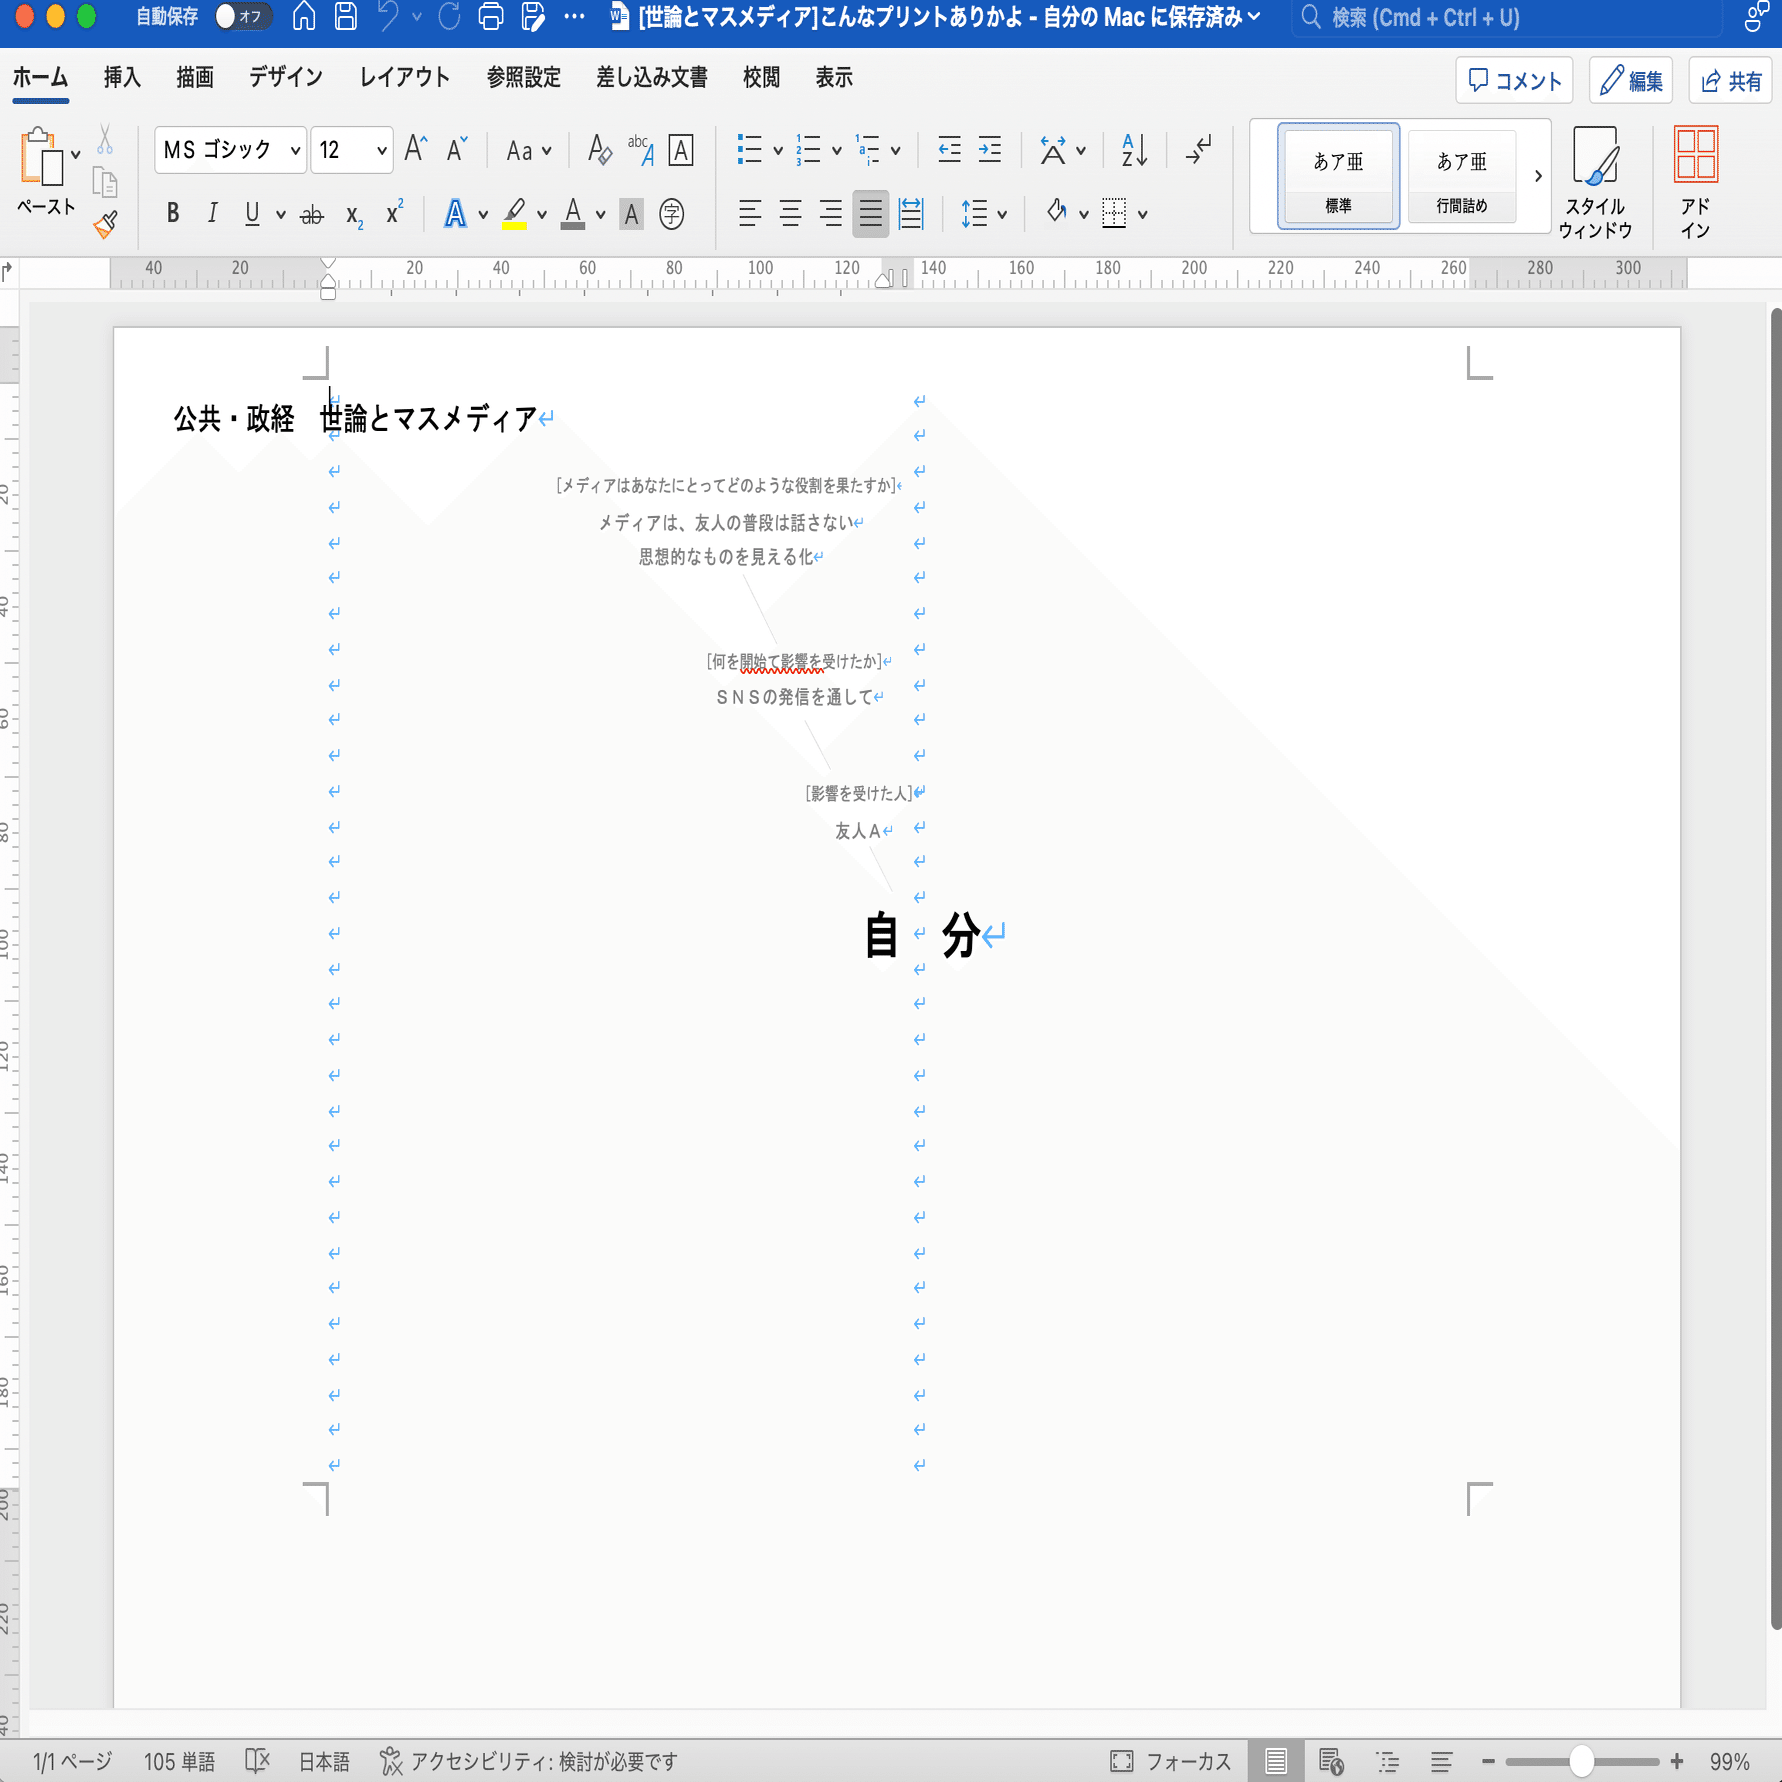
Task: Apply strikethrough to text
Action: (312, 214)
